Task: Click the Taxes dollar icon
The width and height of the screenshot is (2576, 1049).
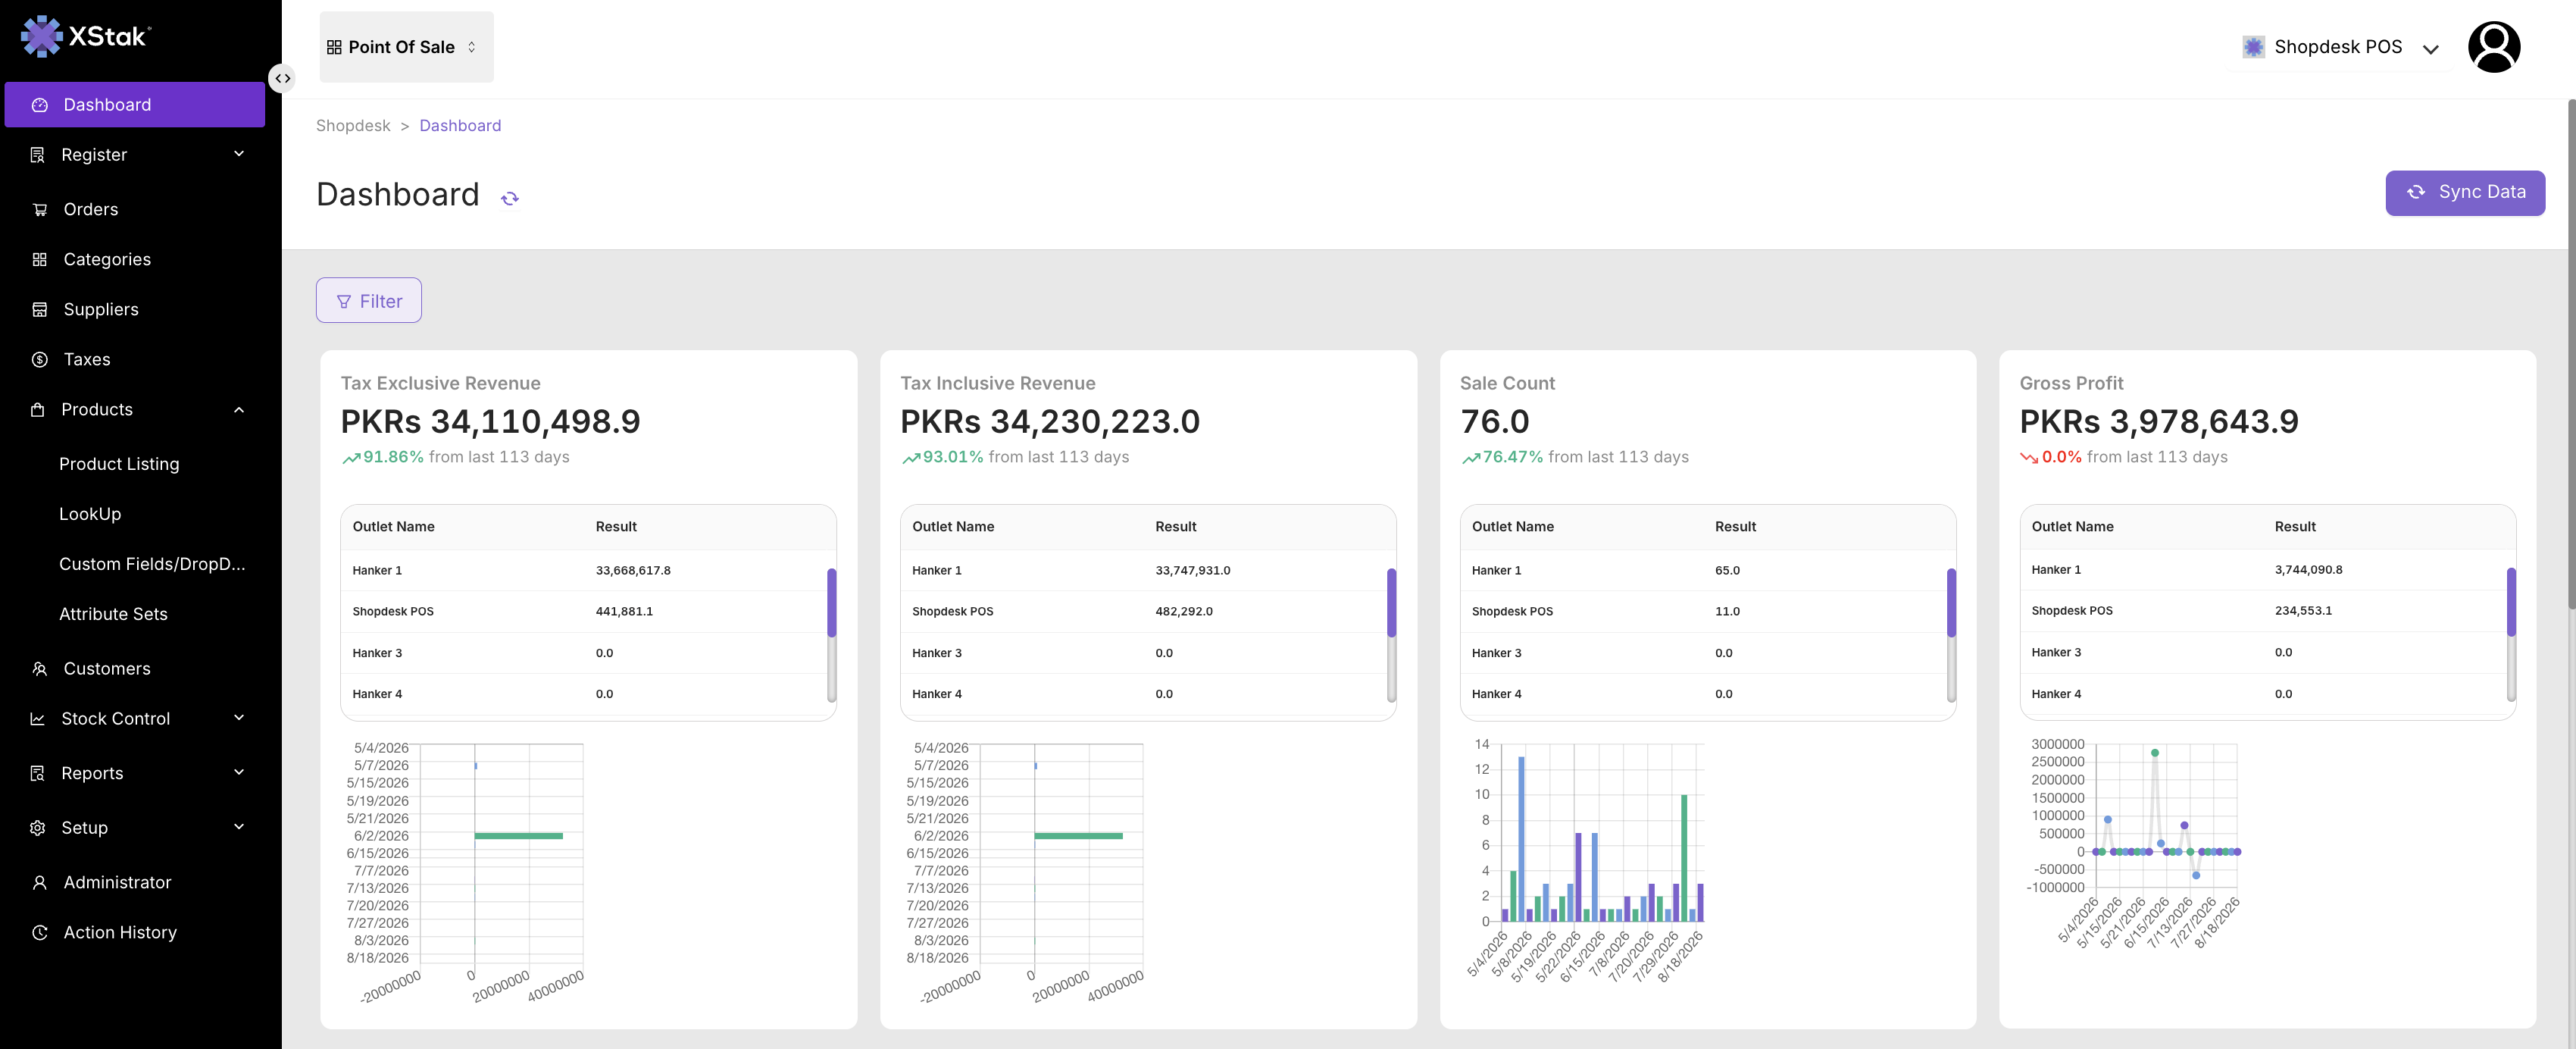Action: coord(40,359)
